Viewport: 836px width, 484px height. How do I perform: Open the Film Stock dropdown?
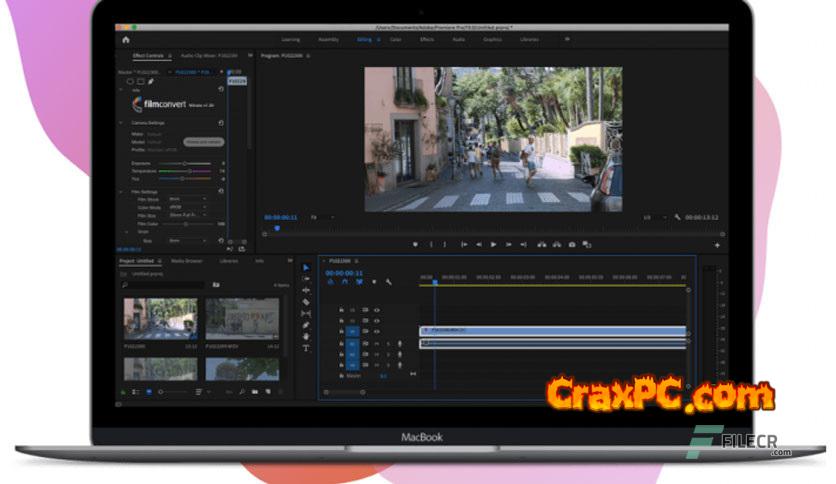(188, 199)
